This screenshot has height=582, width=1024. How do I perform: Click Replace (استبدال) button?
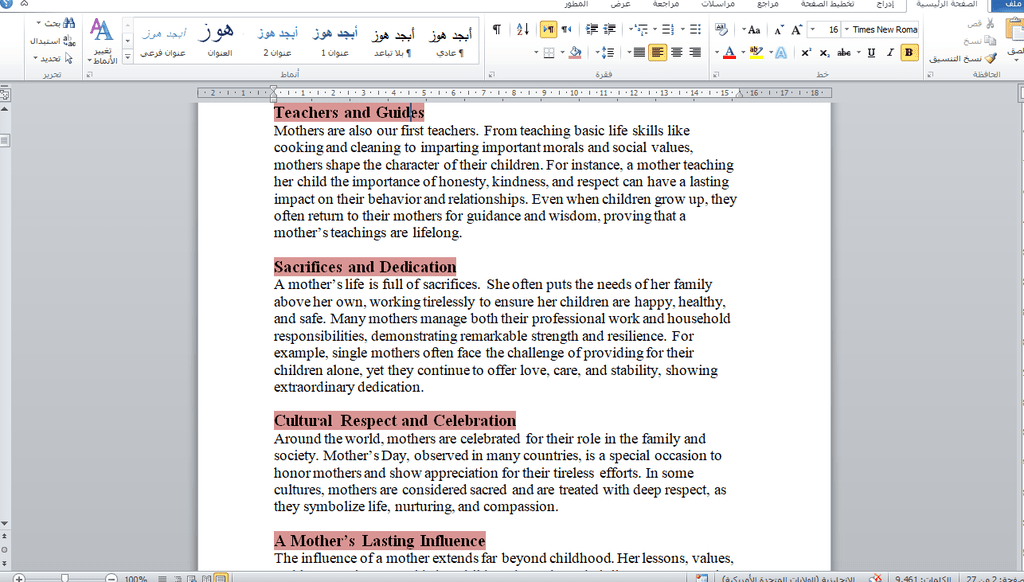coord(53,41)
